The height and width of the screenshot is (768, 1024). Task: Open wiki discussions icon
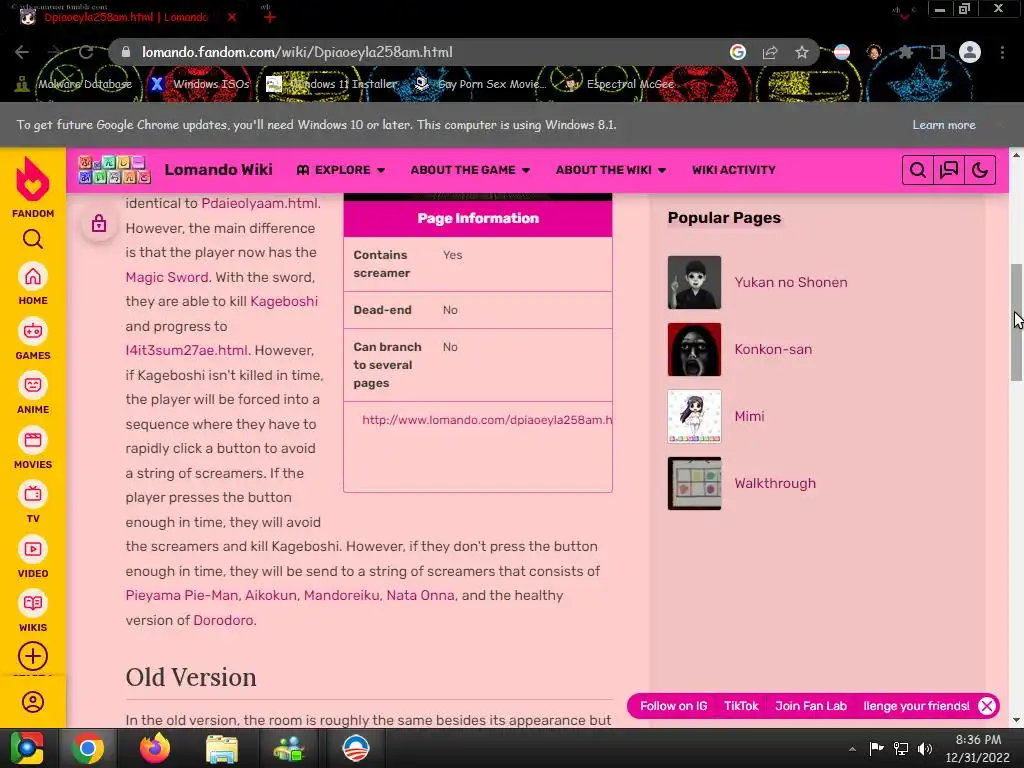point(949,170)
